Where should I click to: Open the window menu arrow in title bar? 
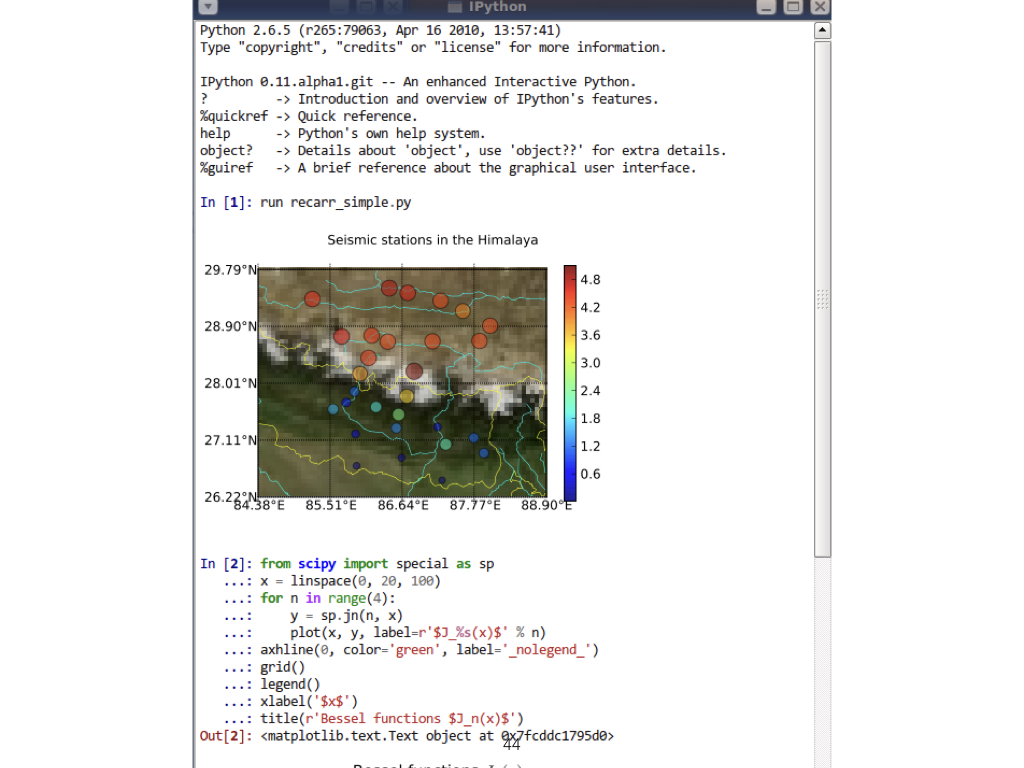pyautogui.click(x=208, y=7)
